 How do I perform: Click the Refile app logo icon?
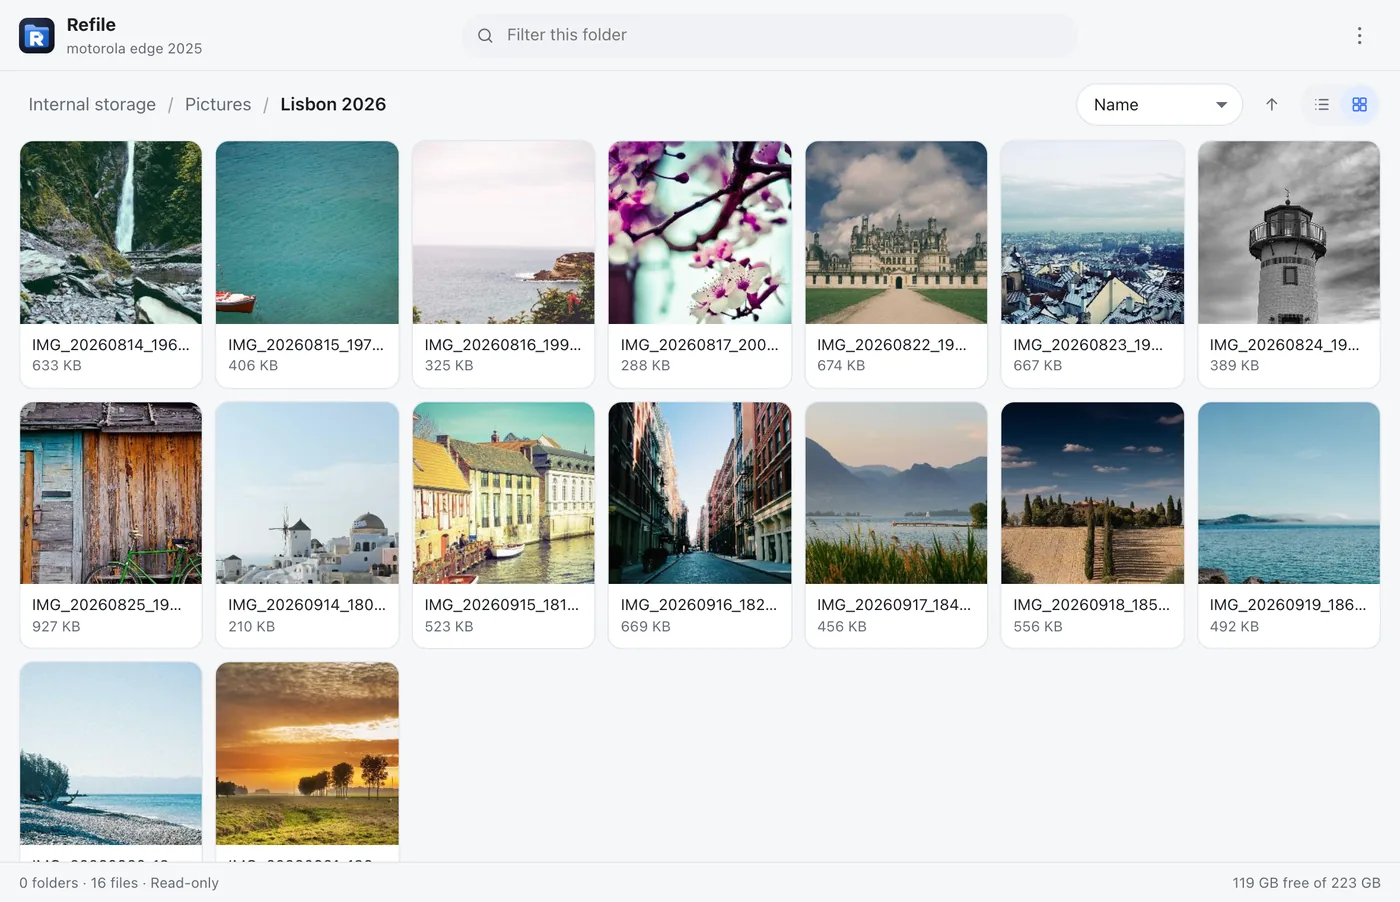click(x=37, y=36)
